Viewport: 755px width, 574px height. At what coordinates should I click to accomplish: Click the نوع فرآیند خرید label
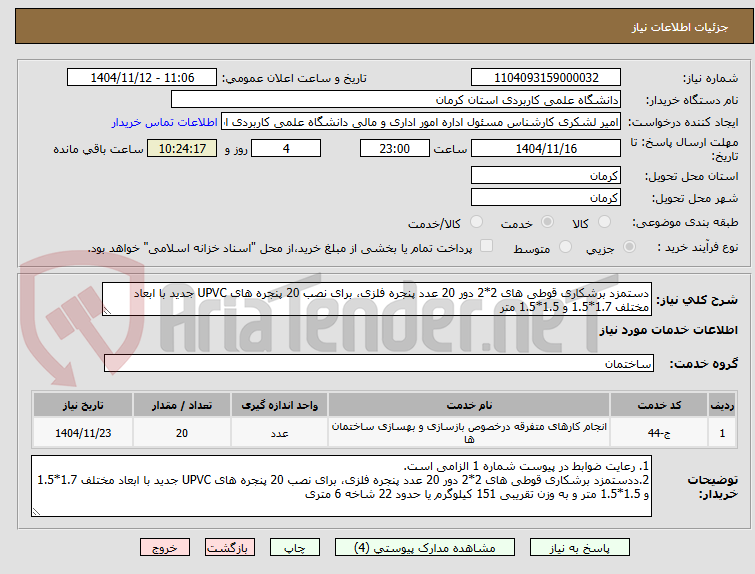698,247
